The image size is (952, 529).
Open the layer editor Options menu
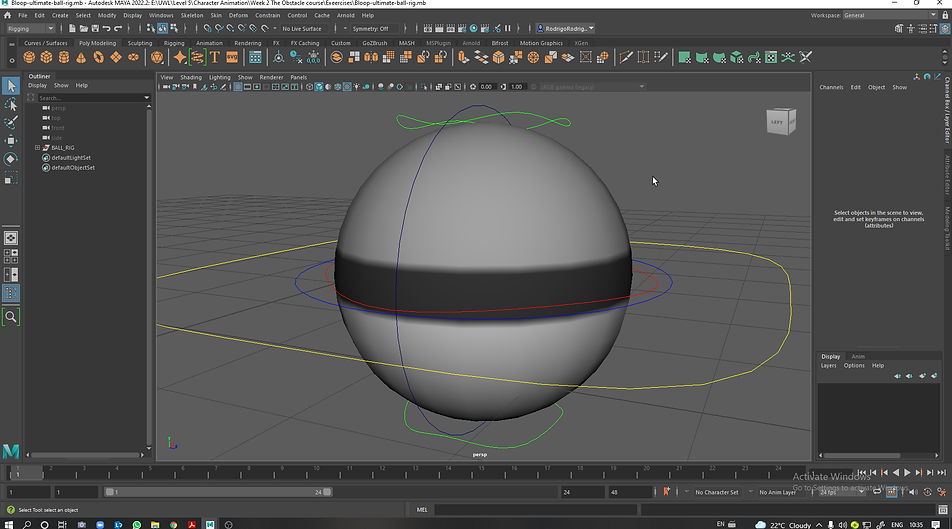(x=854, y=366)
